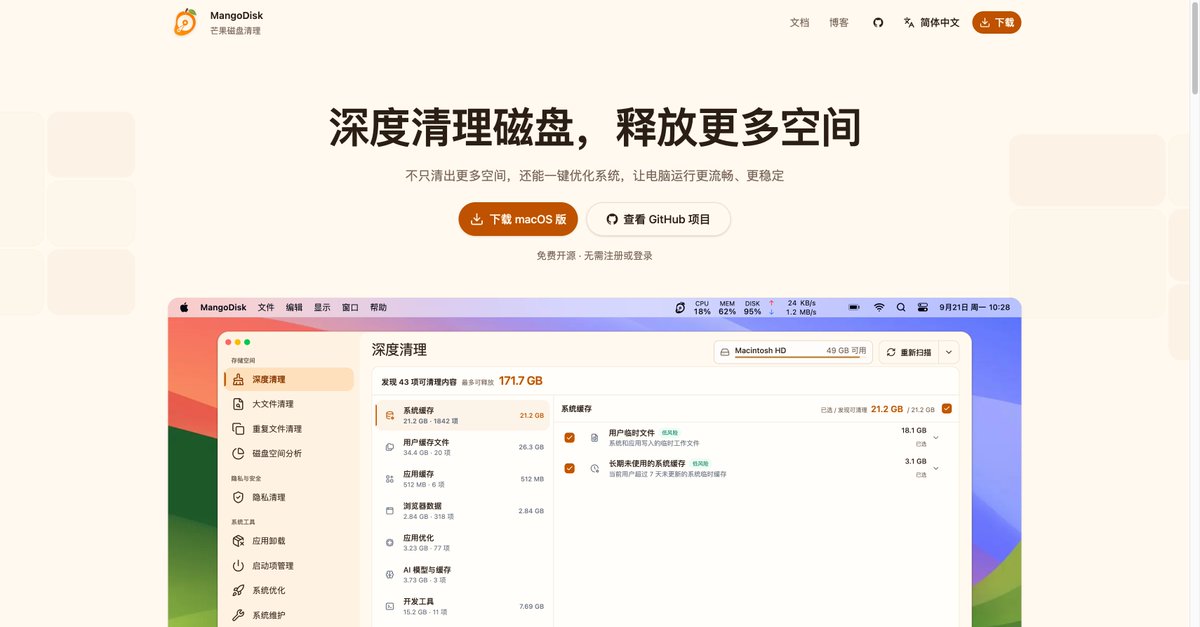1200x627 pixels.
Task: Open the 文档 navigation link
Action: pos(799,22)
